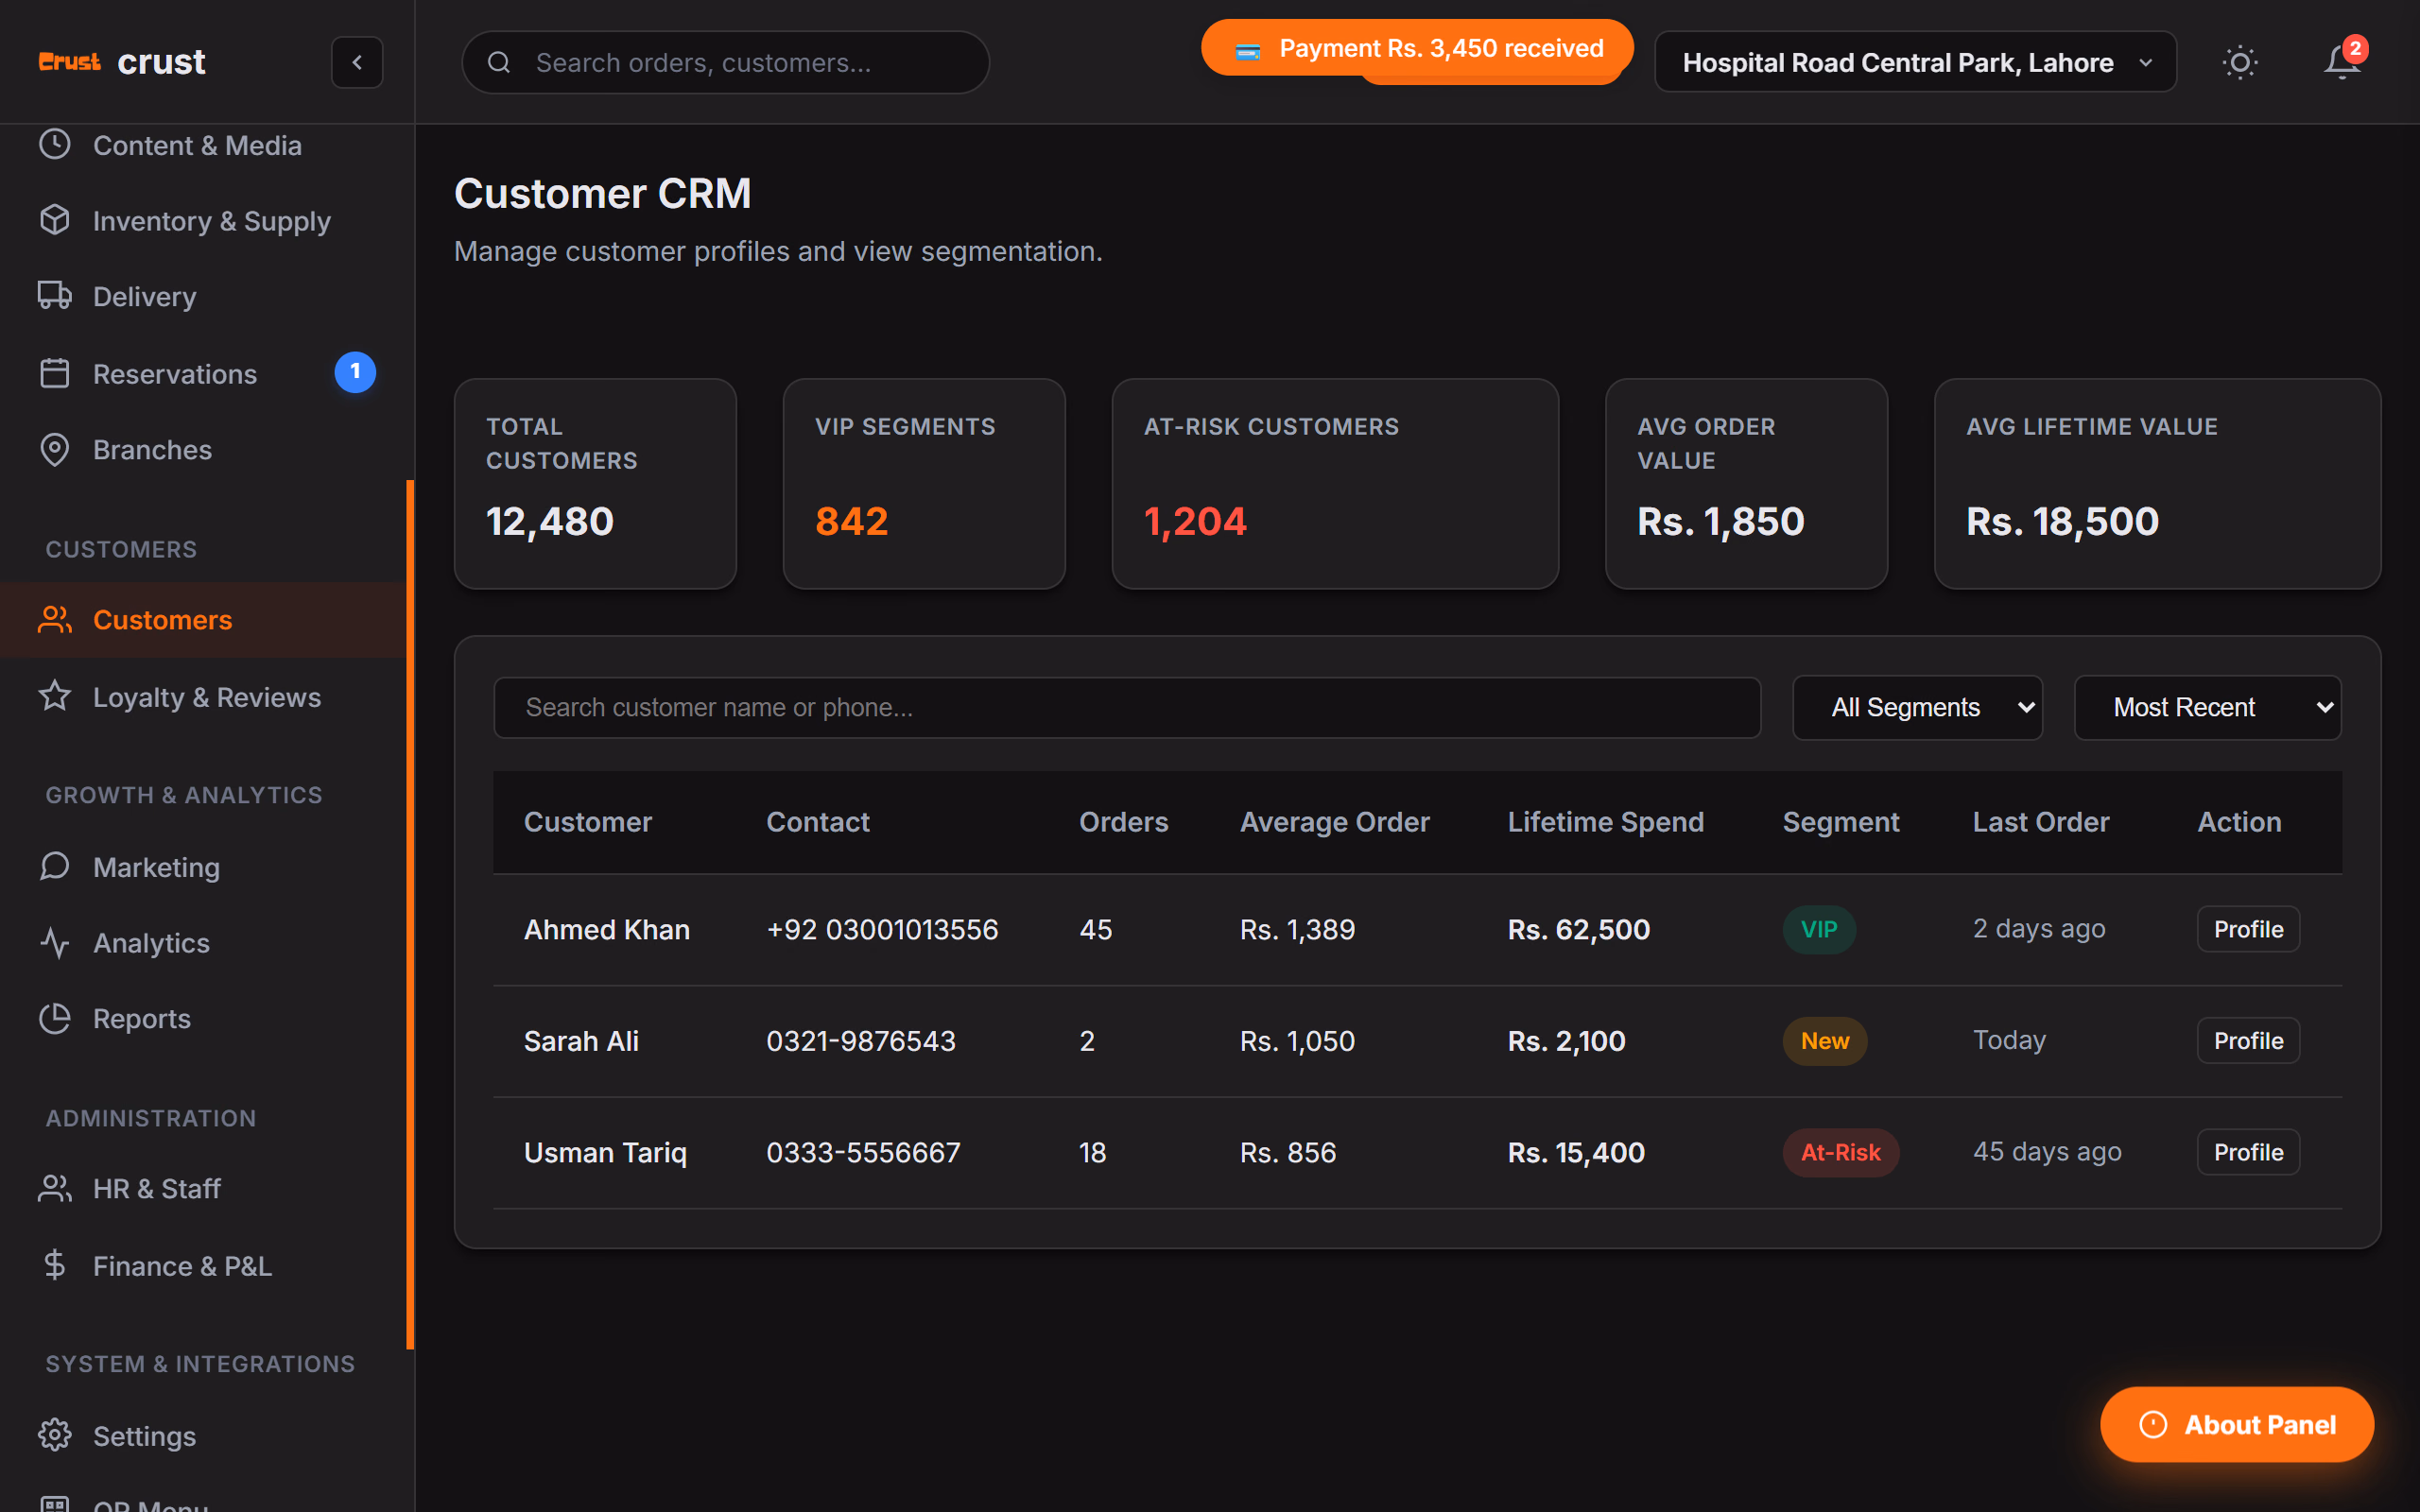Viewport: 2420px width, 1512px height.
Task: View Sarah Ali's Profile
Action: [2248, 1040]
